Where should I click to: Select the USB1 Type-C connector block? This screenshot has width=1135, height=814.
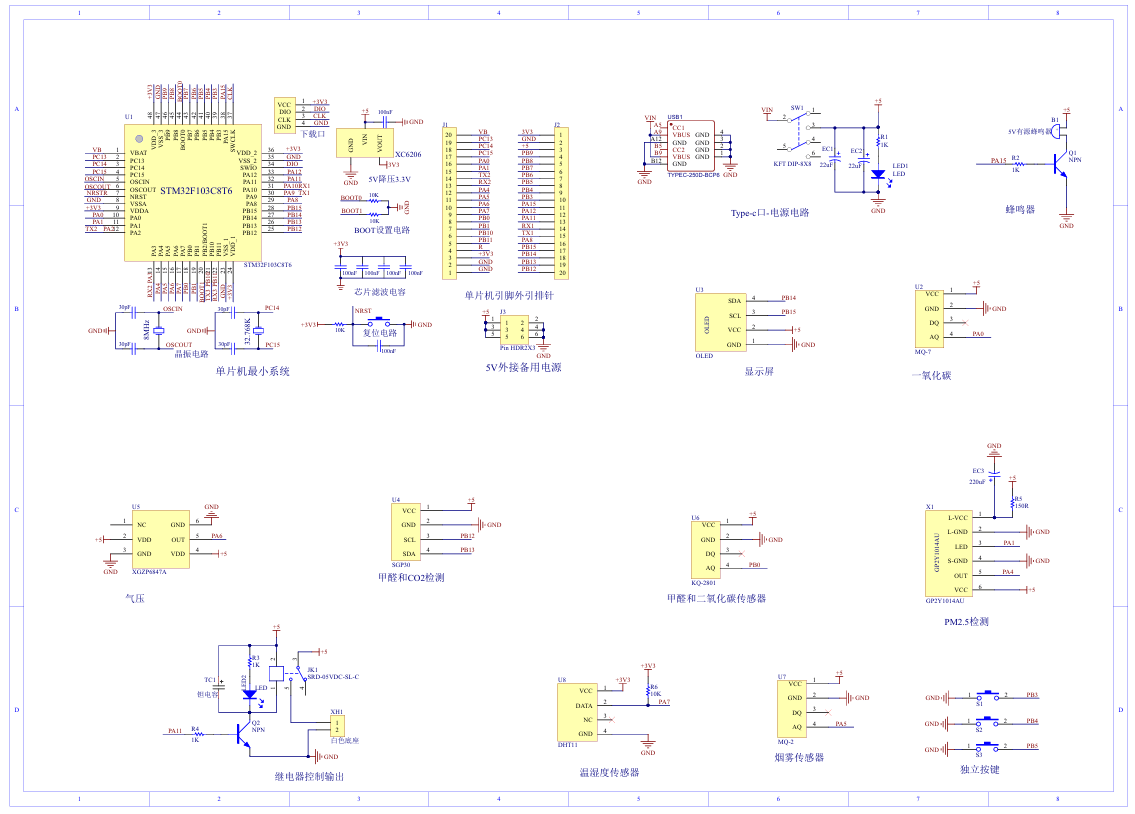click(x=692, y=146)
